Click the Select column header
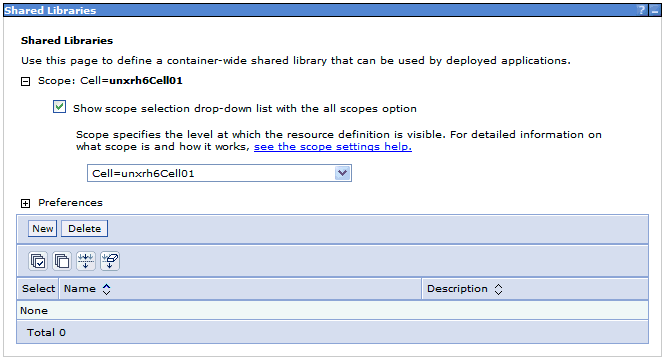Screen dimensions: 664x360 [38, 289]
